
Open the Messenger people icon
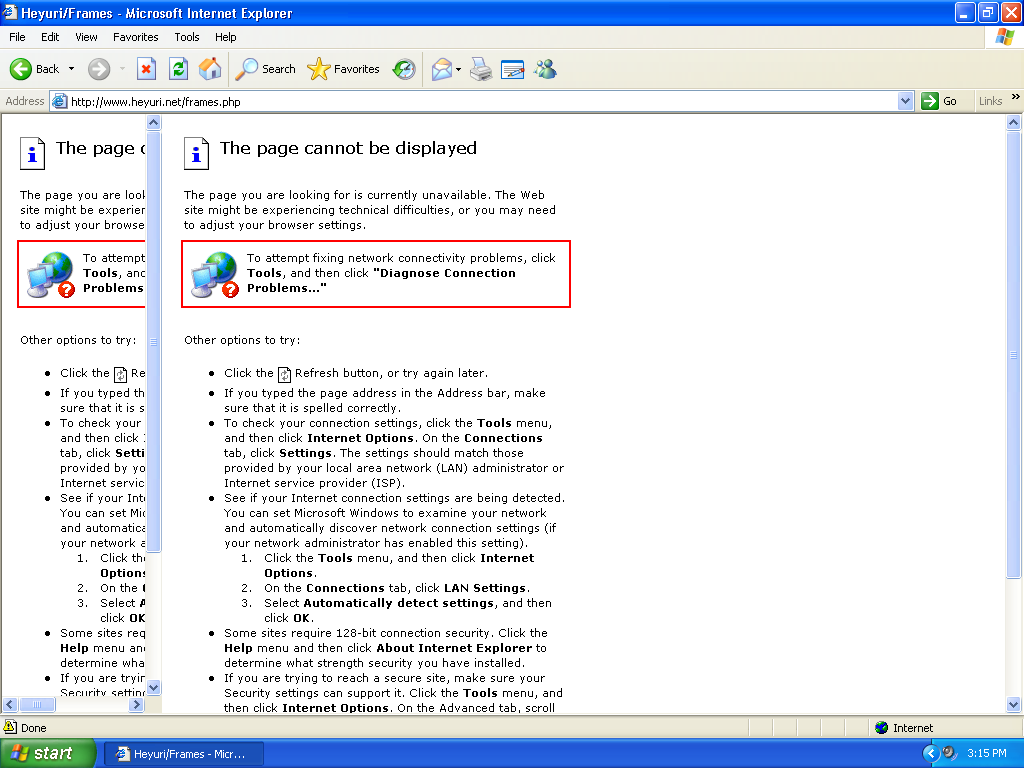point(545,69)
